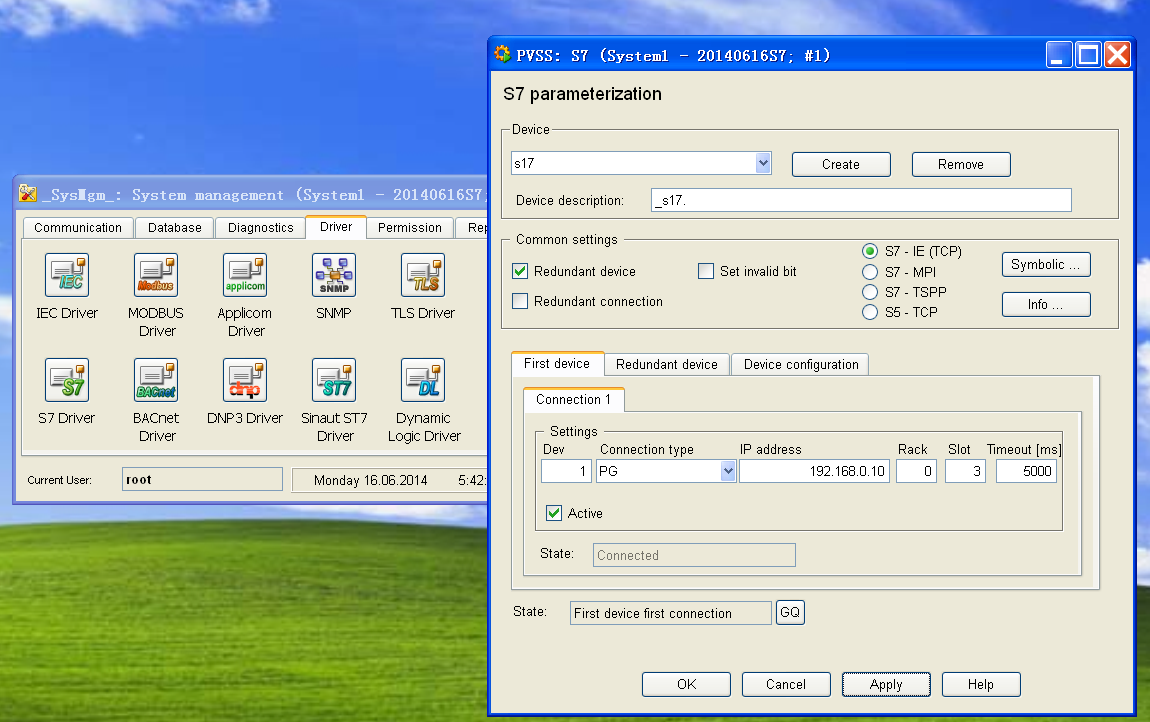Minimize the PVSS S7 window
This screenshot has height=722, width=1150.
(1058, 54)
